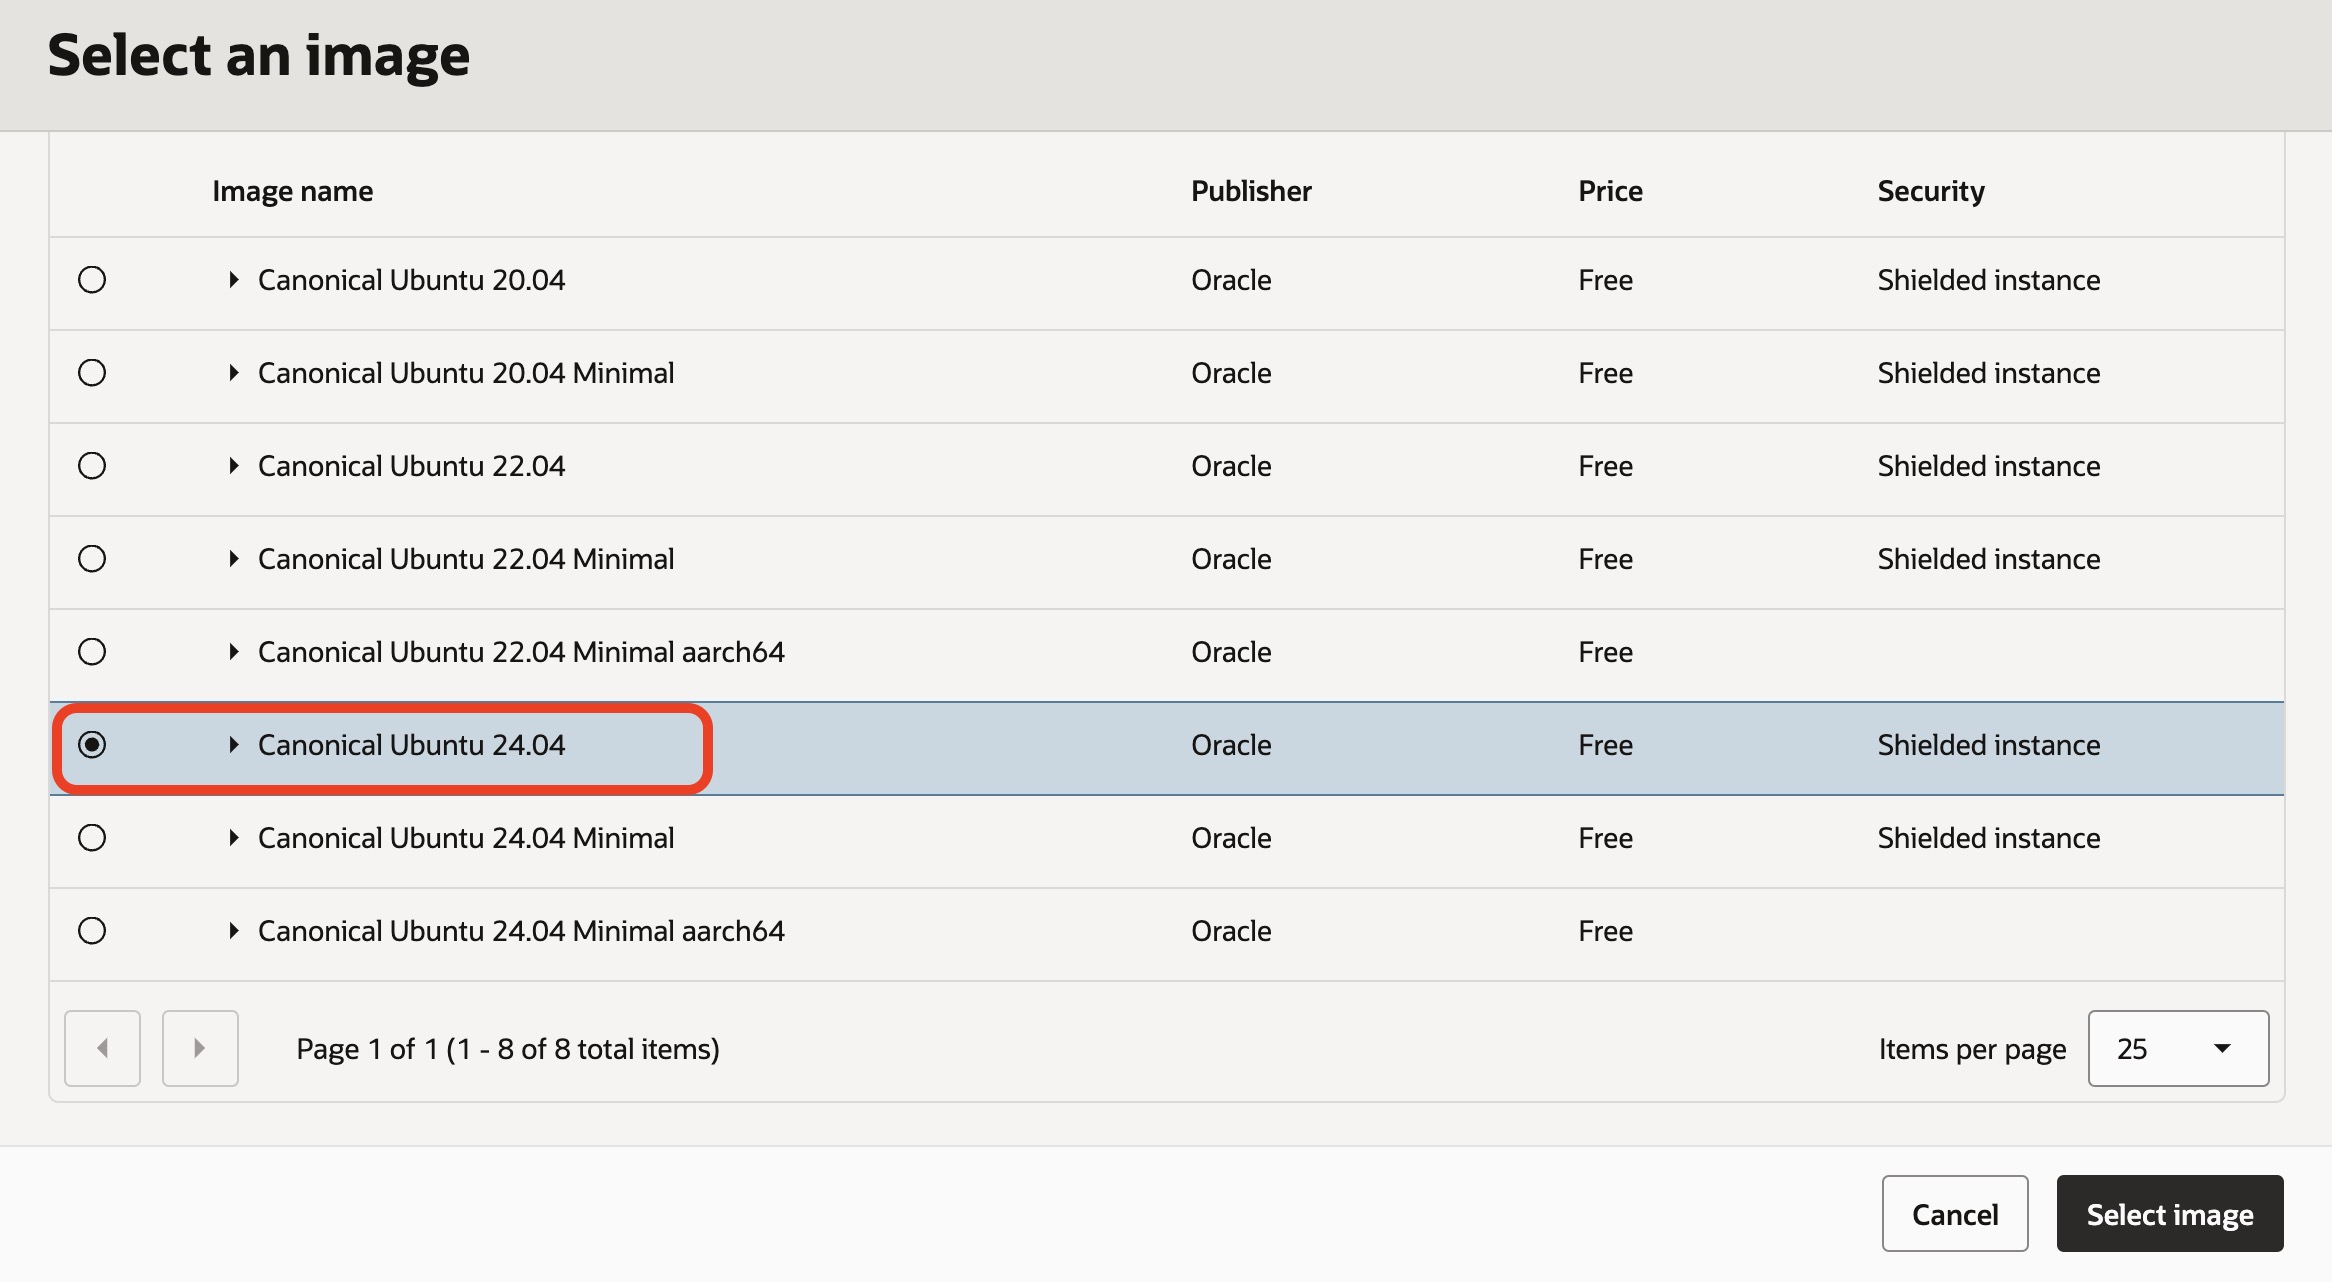Click the Canonical Ubuntu 24.04 Minimal name
The image size is (2332, 1282).
466,838
